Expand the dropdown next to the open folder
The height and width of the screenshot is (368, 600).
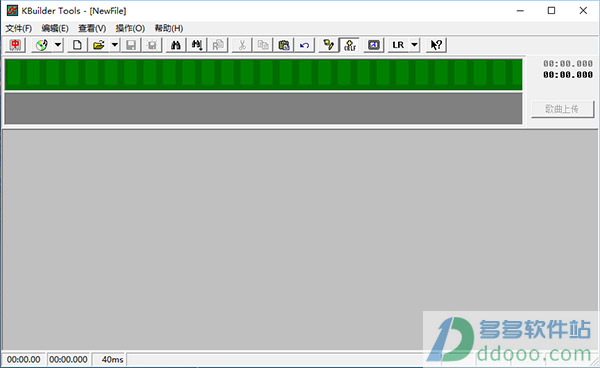pyautogui.click(x=115, y=45)
